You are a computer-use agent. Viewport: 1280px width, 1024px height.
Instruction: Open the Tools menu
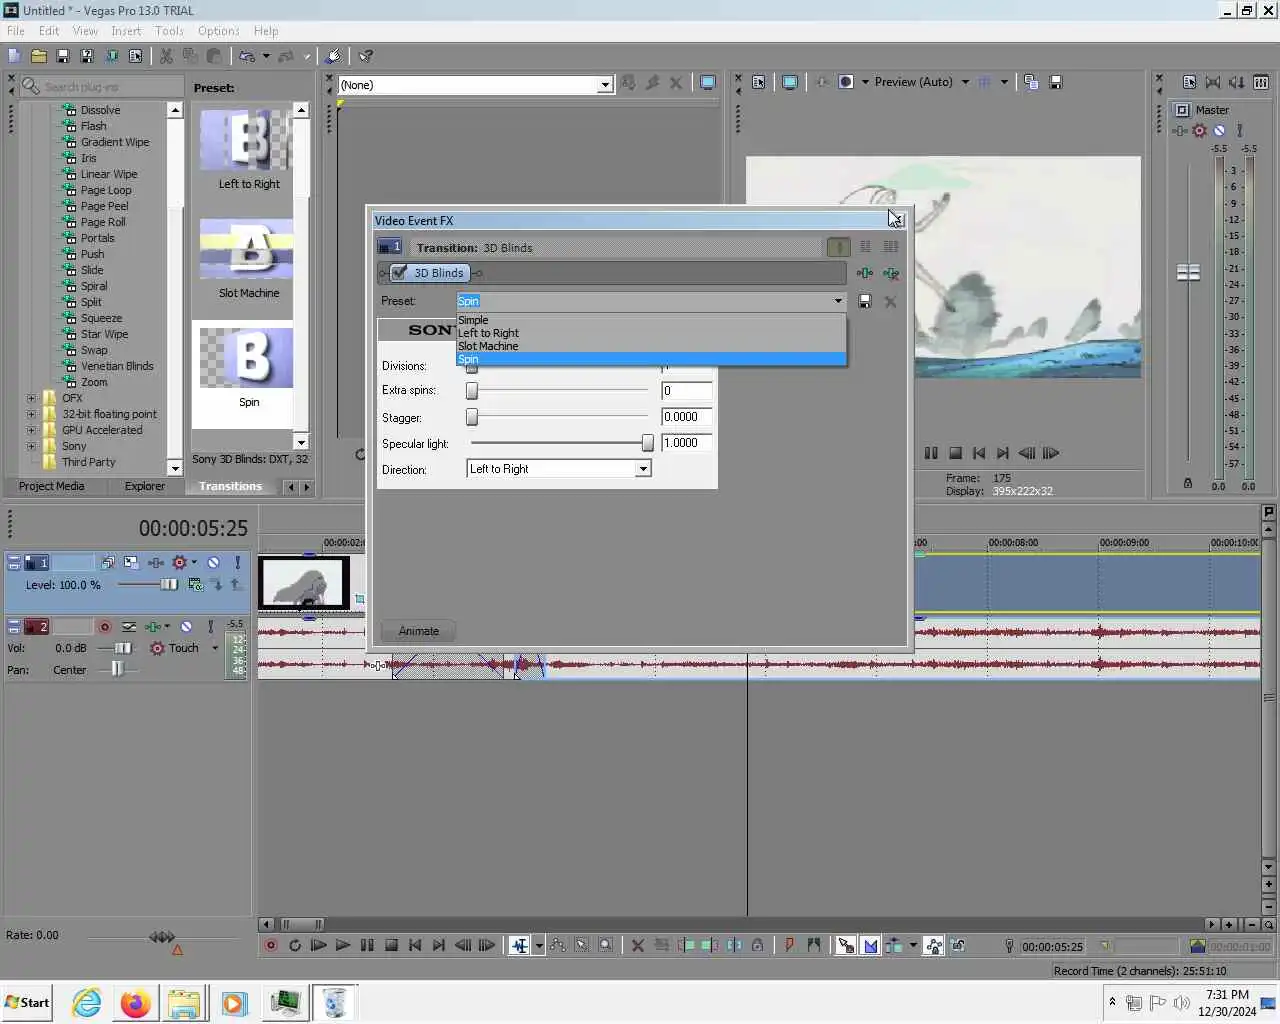169,31
